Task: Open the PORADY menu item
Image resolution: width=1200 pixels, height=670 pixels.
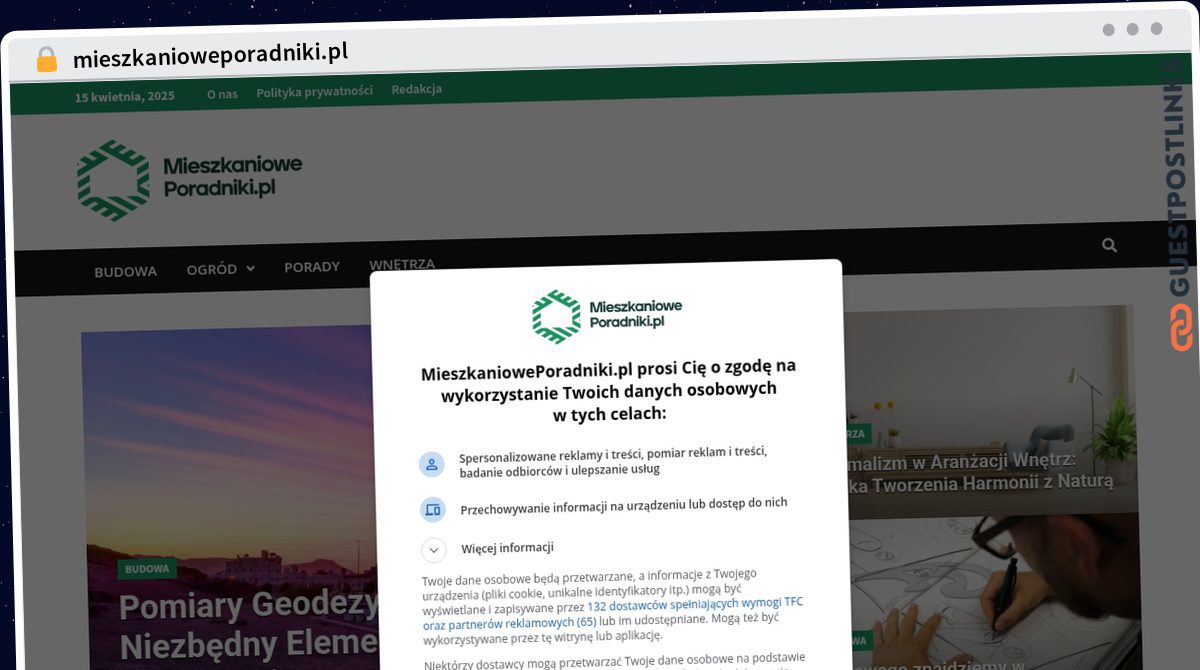Action: [x=312, y=267]
